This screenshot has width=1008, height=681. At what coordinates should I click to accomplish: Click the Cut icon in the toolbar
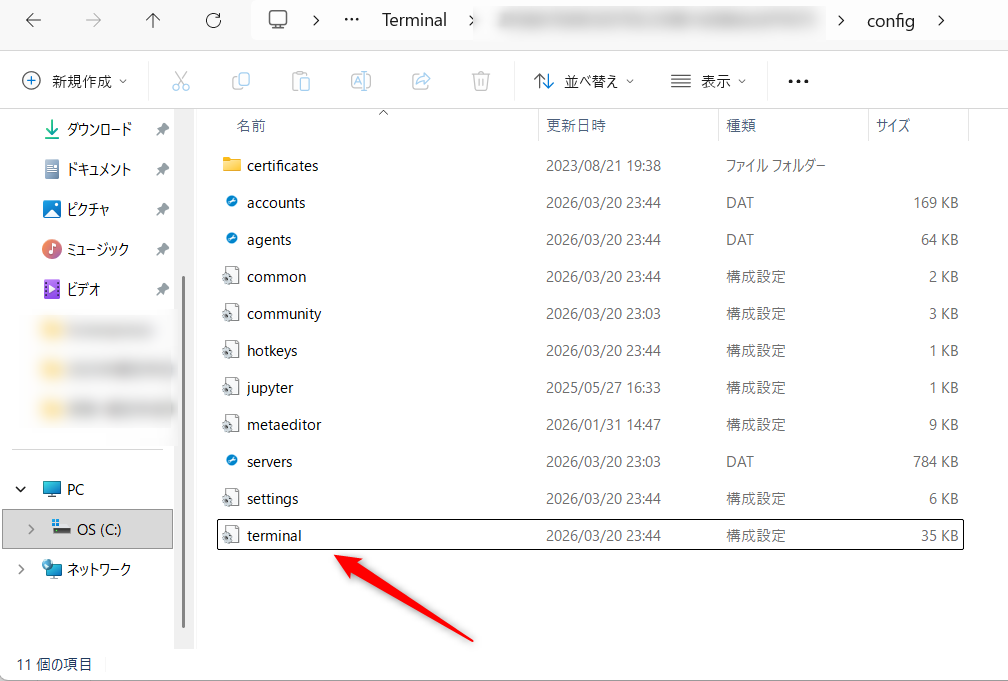click(180, 81)
